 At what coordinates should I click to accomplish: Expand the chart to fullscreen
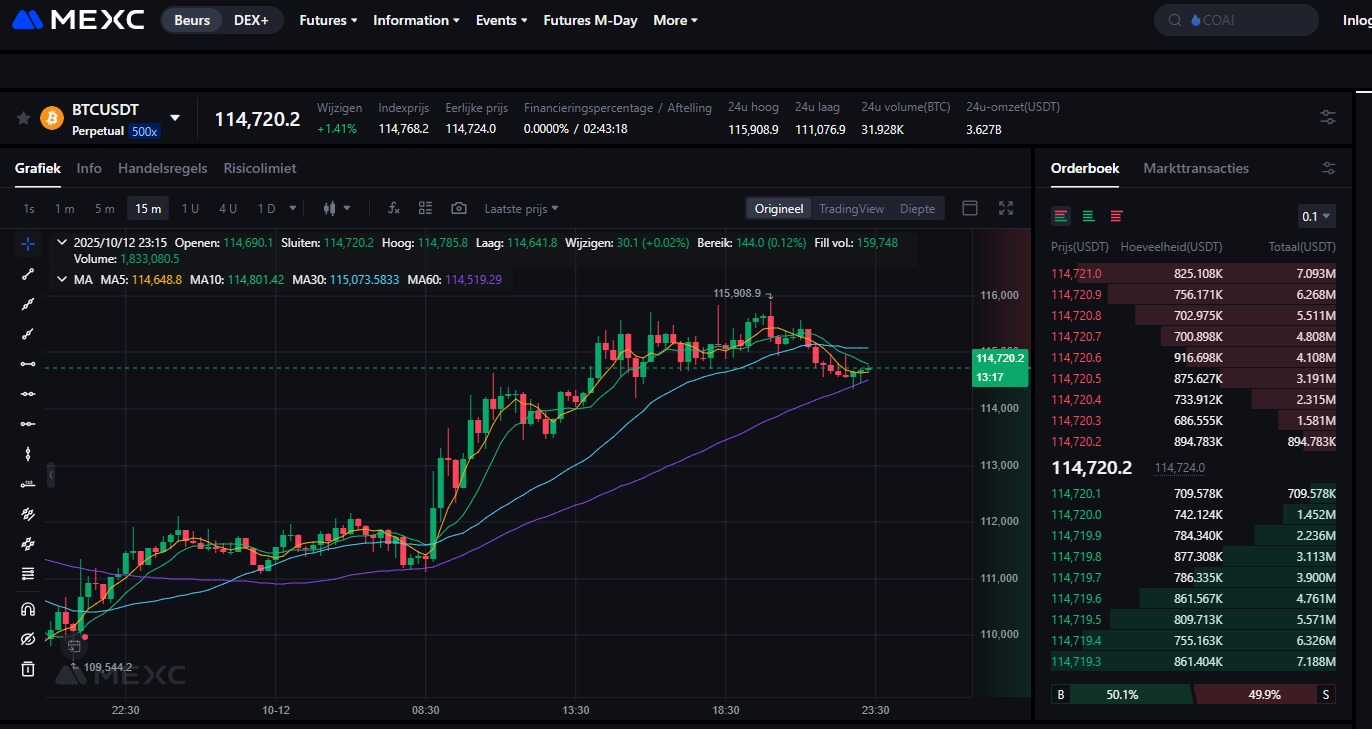click(x=1005, y=208)
